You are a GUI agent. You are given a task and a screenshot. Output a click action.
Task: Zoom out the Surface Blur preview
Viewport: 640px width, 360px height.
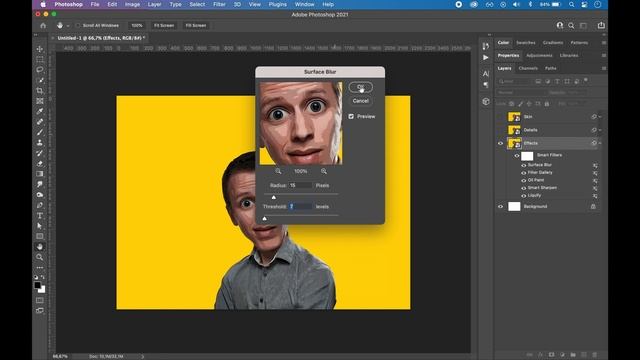(278, 171)
